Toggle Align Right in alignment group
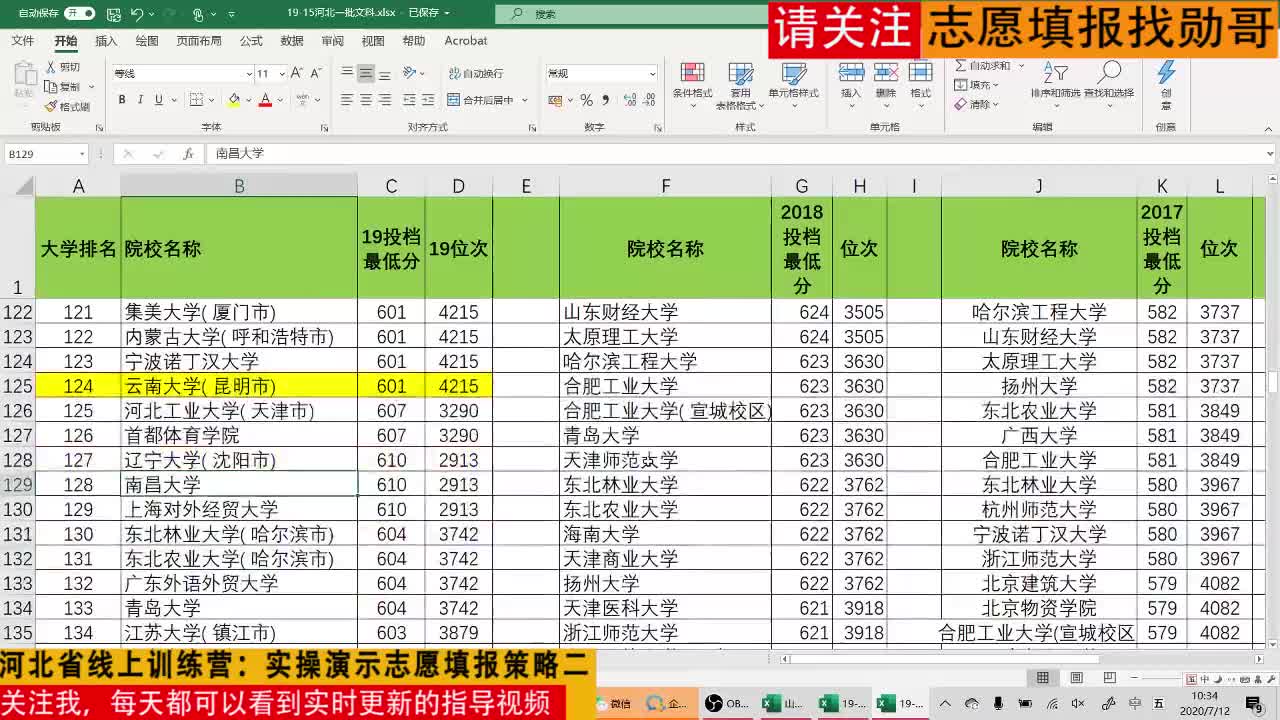This screenshot has height=720, width=1280. tap(385, 100)
